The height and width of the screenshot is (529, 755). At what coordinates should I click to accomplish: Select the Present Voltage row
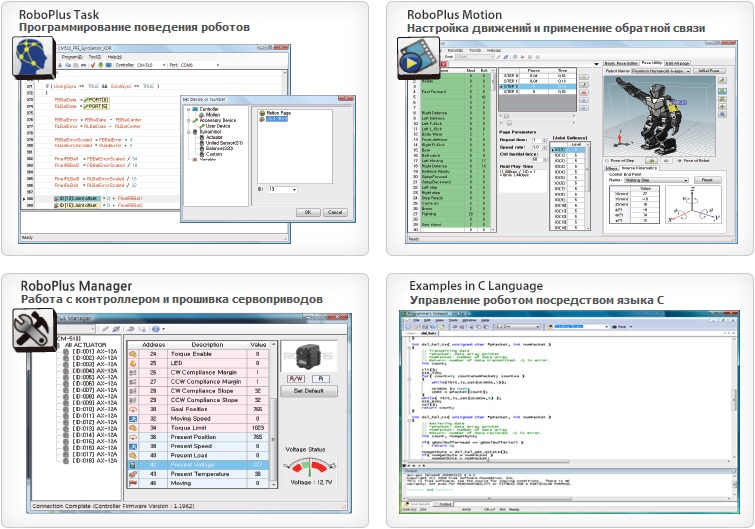(200, 465)
